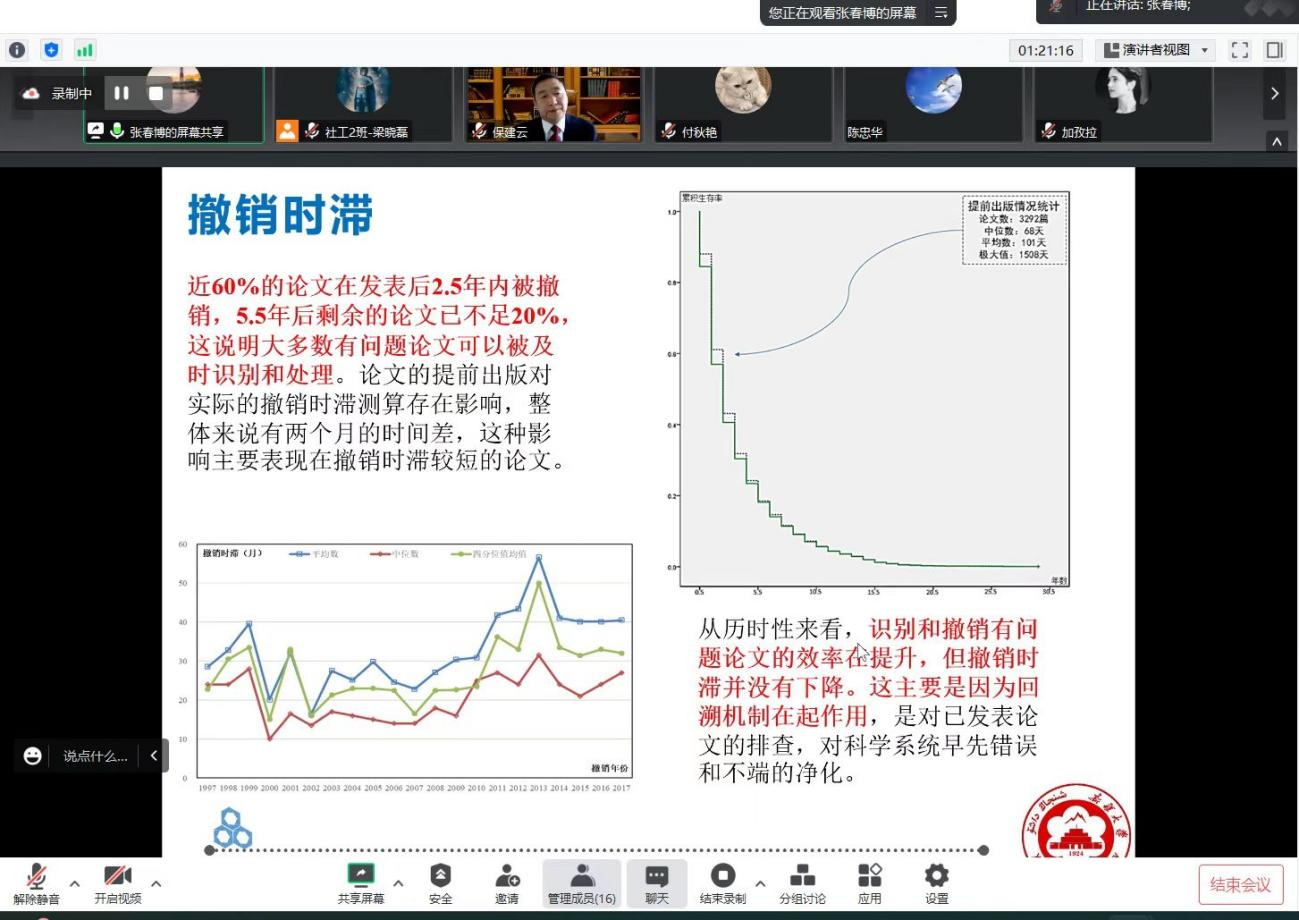This screenshot has width=1299, height=920.
Task: Click the meeting timer 01:21:16
Action: coord(1046,50)
